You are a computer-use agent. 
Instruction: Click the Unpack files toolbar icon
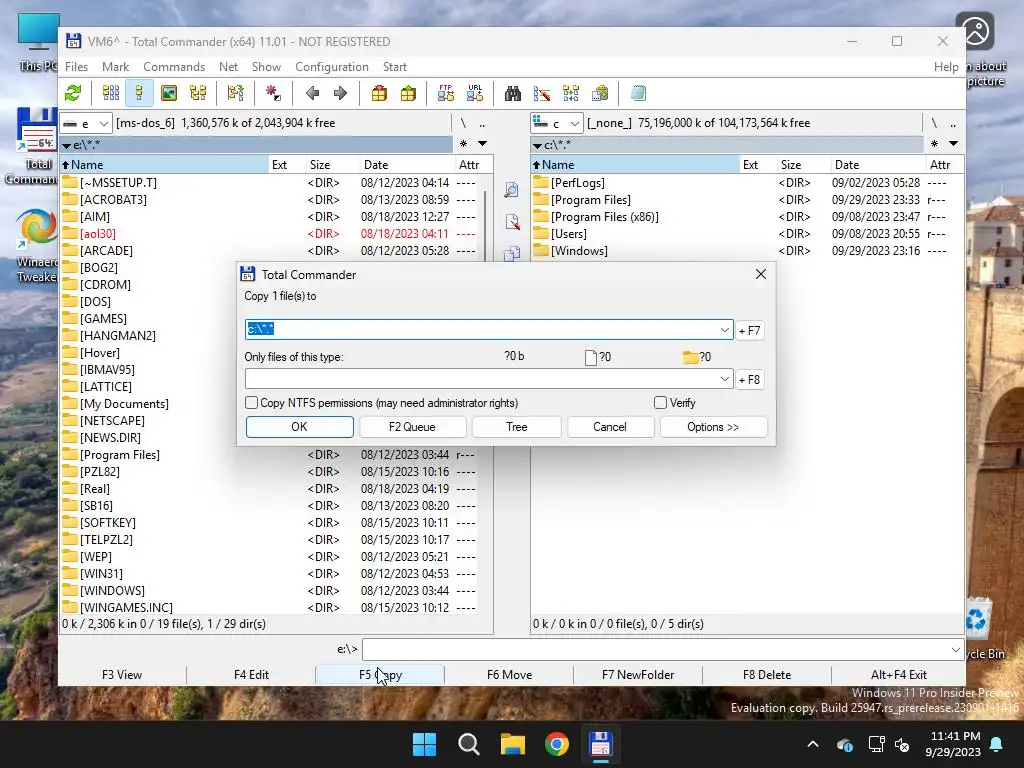tap(408, 93)
